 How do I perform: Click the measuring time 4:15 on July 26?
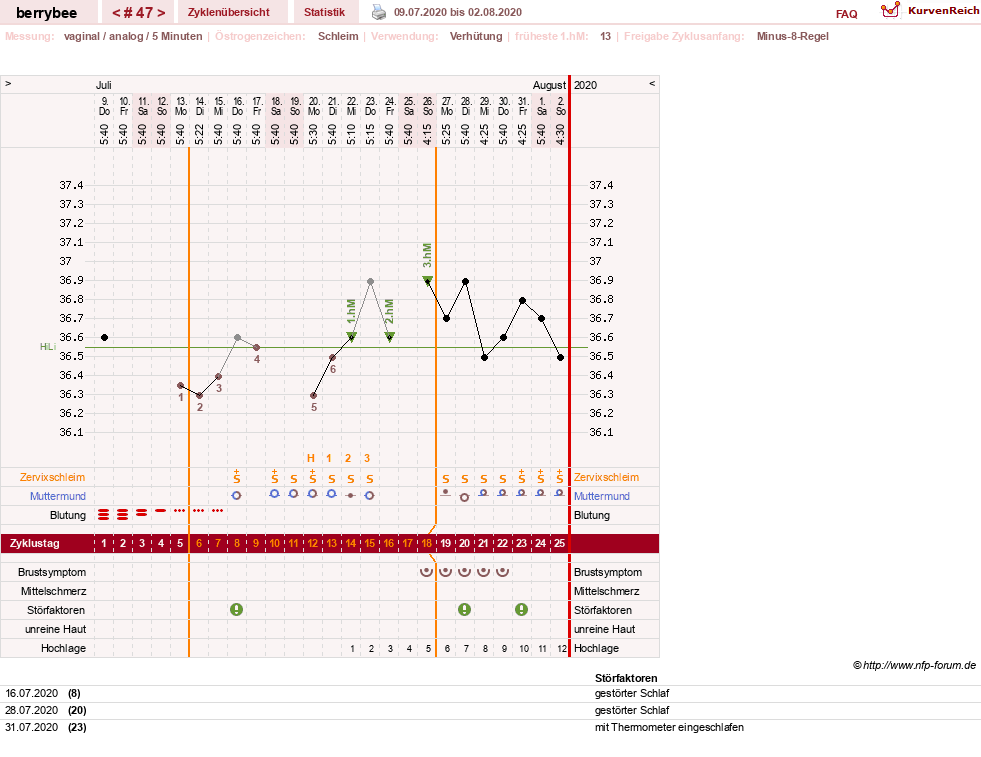pos(428,134)
